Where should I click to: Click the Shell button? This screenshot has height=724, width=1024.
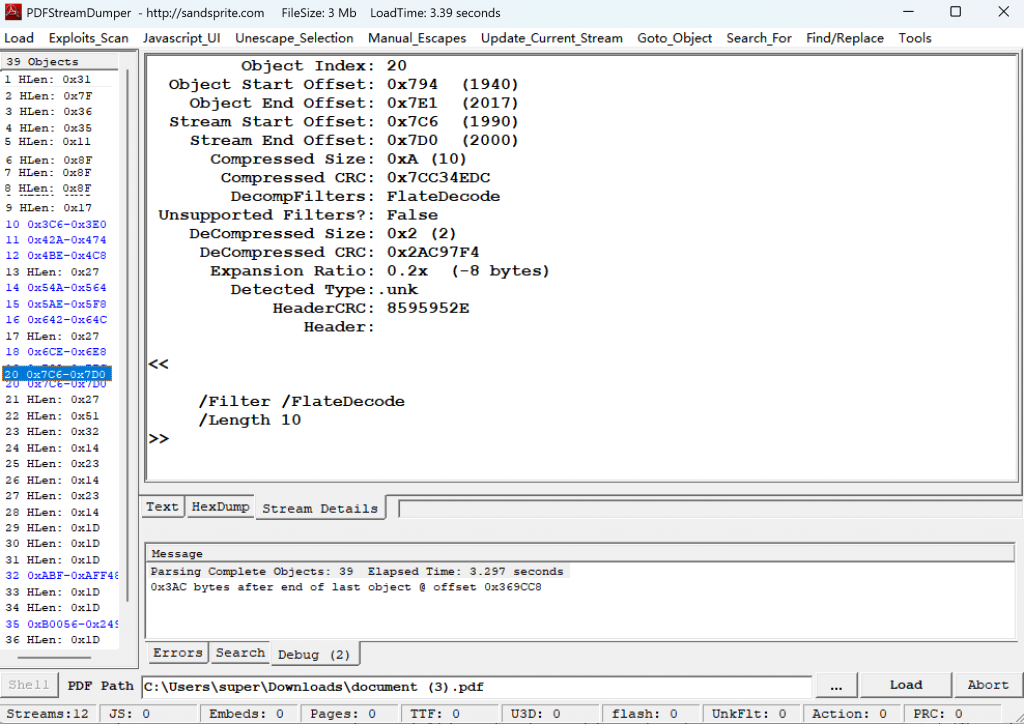tap(29, 685)
